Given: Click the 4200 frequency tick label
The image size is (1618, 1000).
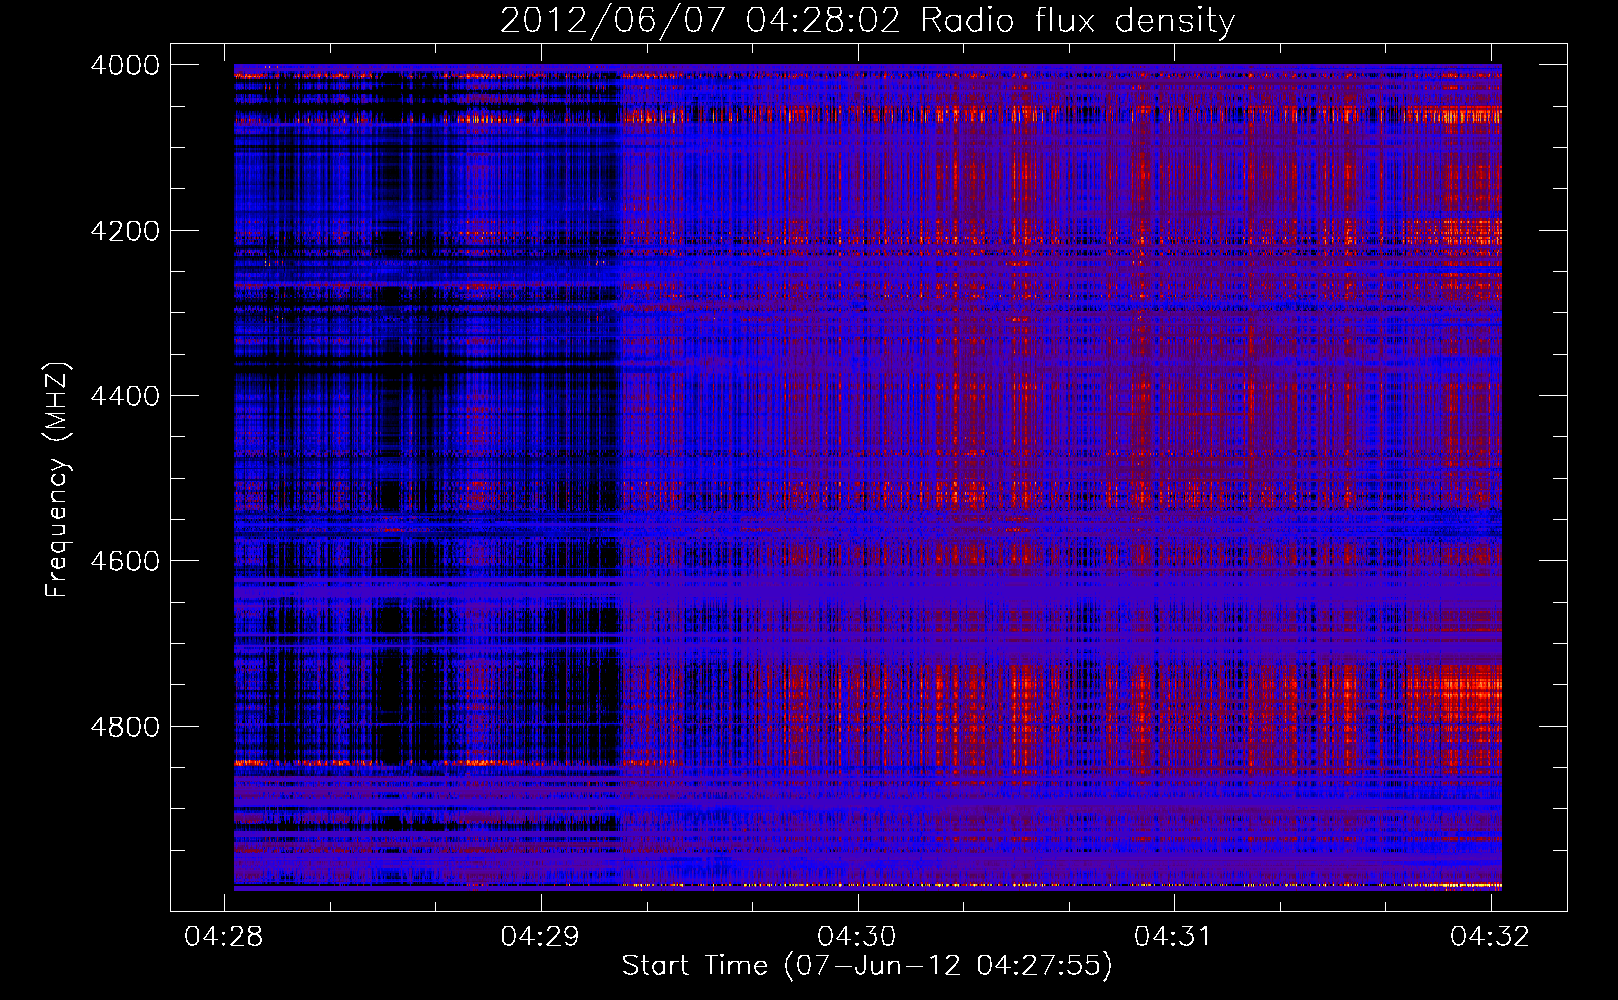Looking at the screenshot, I should coord(125,230).
